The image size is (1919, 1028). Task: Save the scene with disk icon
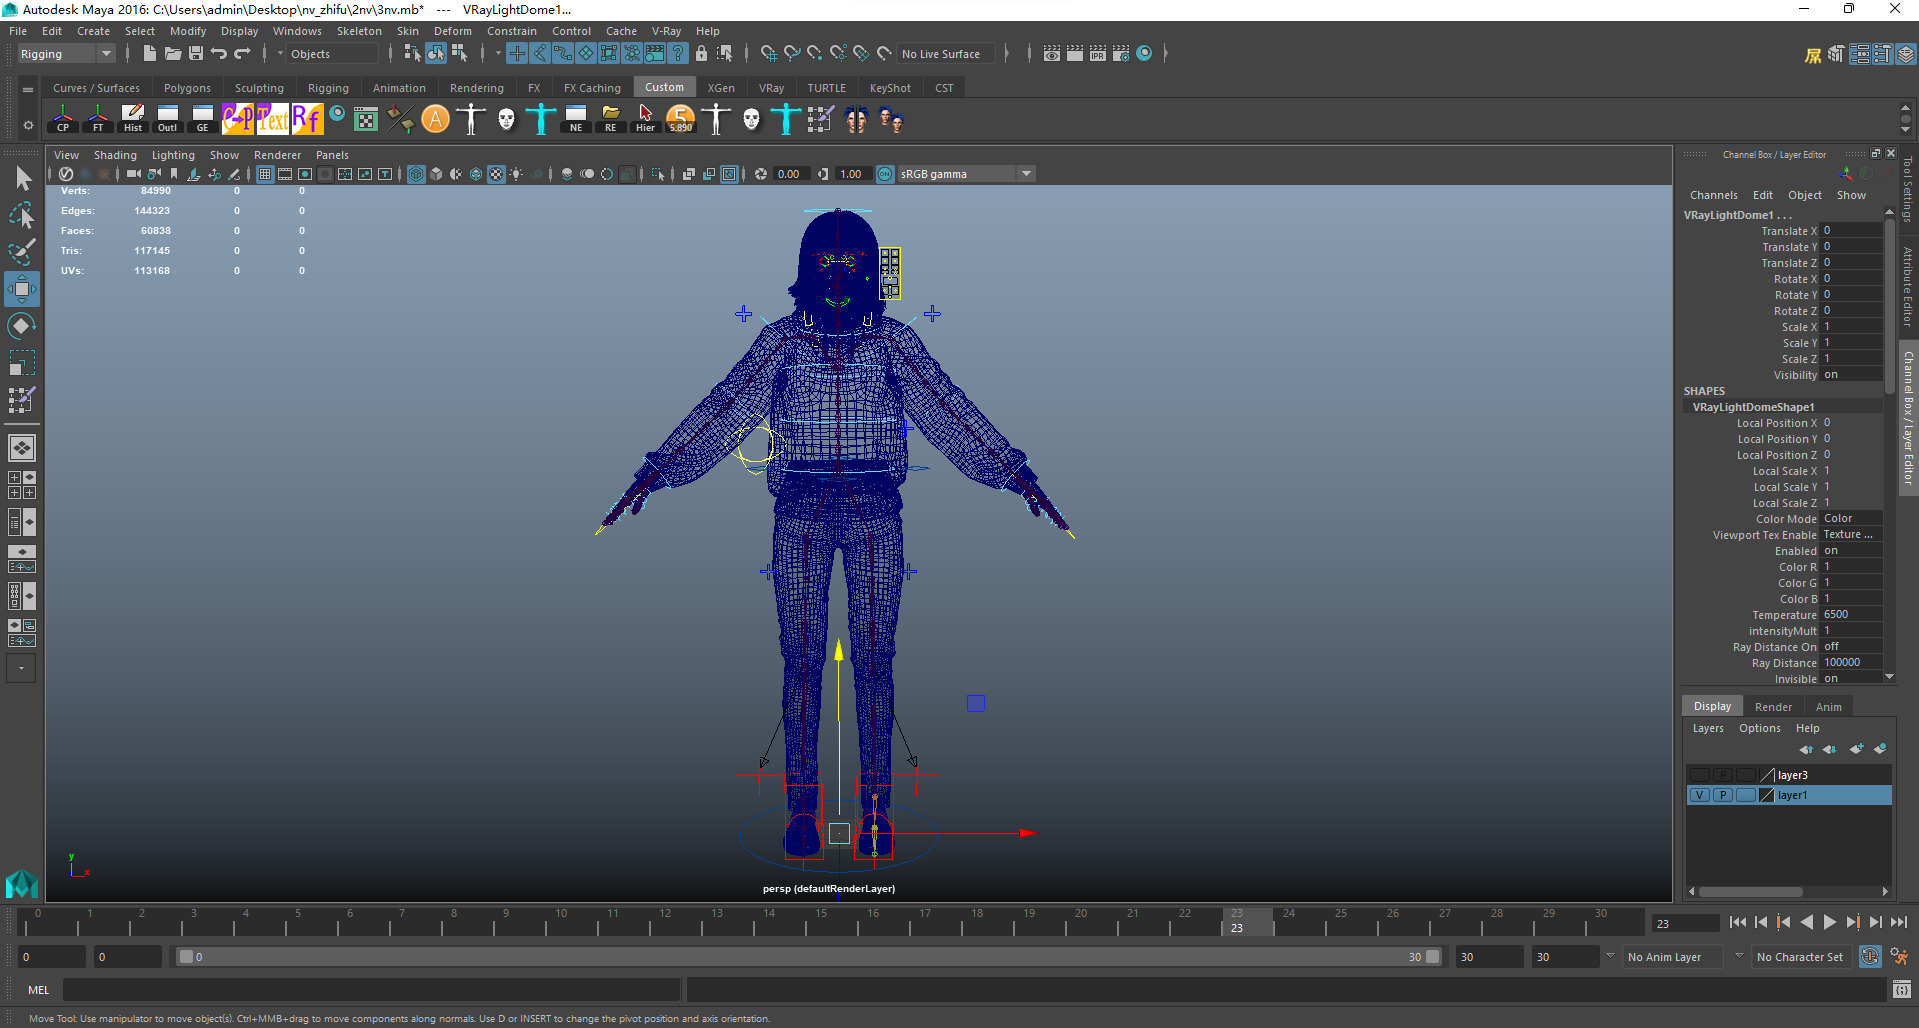point(196,53)
